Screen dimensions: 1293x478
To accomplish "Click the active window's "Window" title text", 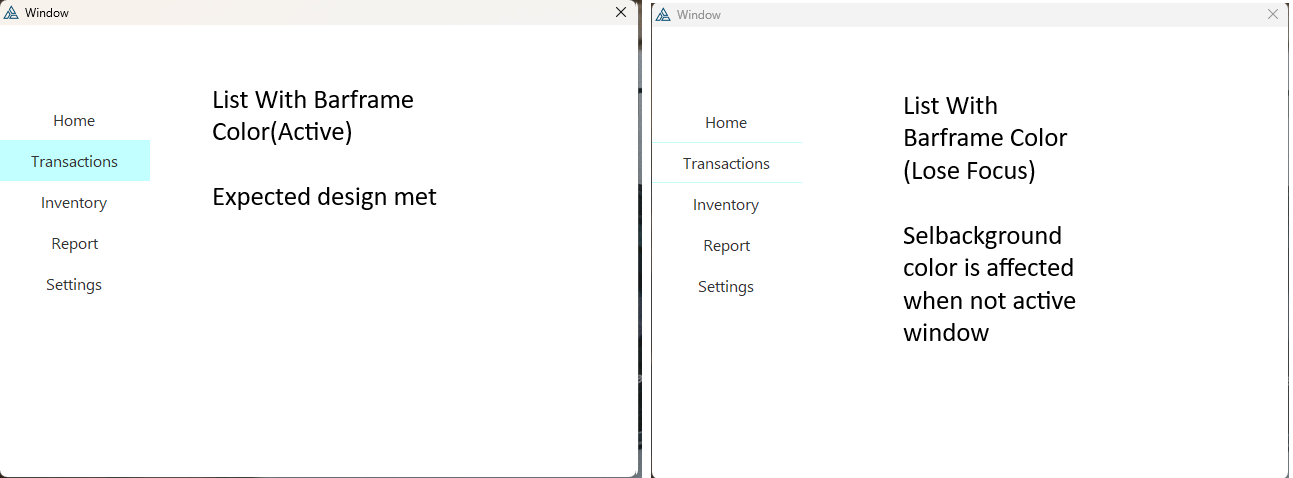I will (x=47, y=13).
